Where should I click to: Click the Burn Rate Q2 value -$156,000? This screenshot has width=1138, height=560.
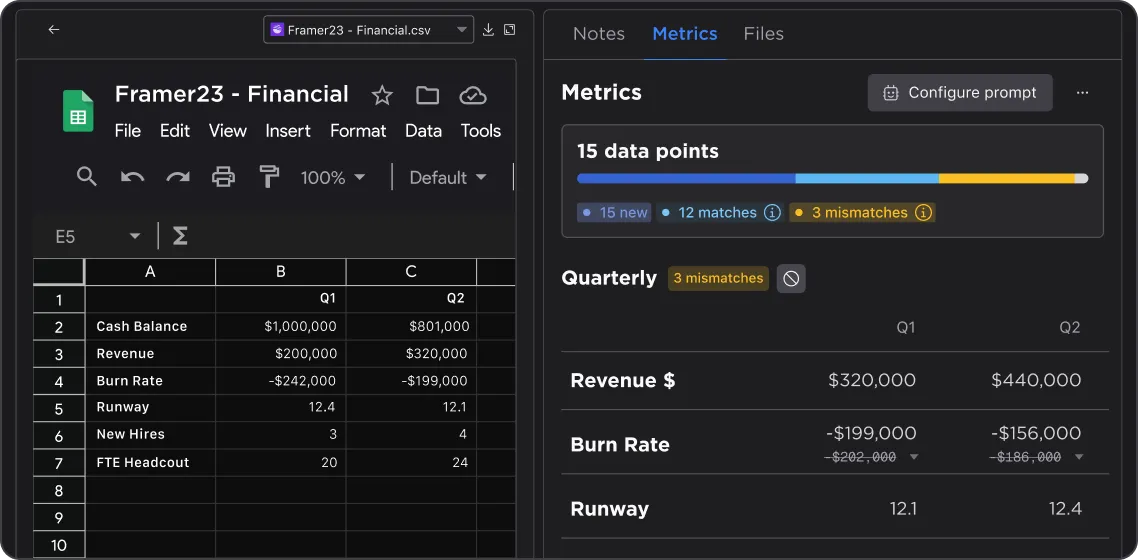1036,433
